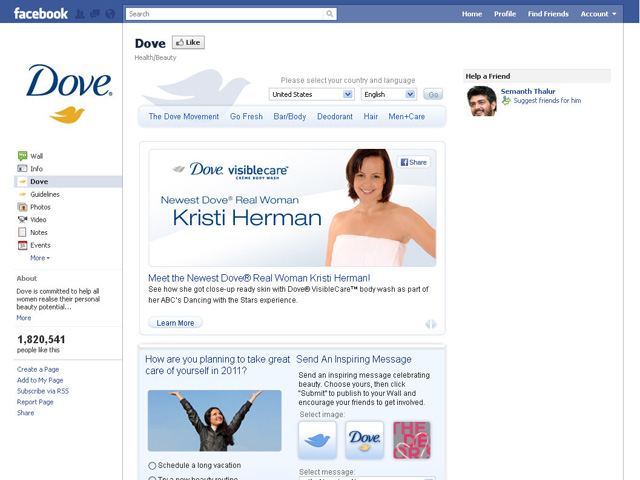Open the Bar/Body tab
640x480 pixels.
pos(290,116)
